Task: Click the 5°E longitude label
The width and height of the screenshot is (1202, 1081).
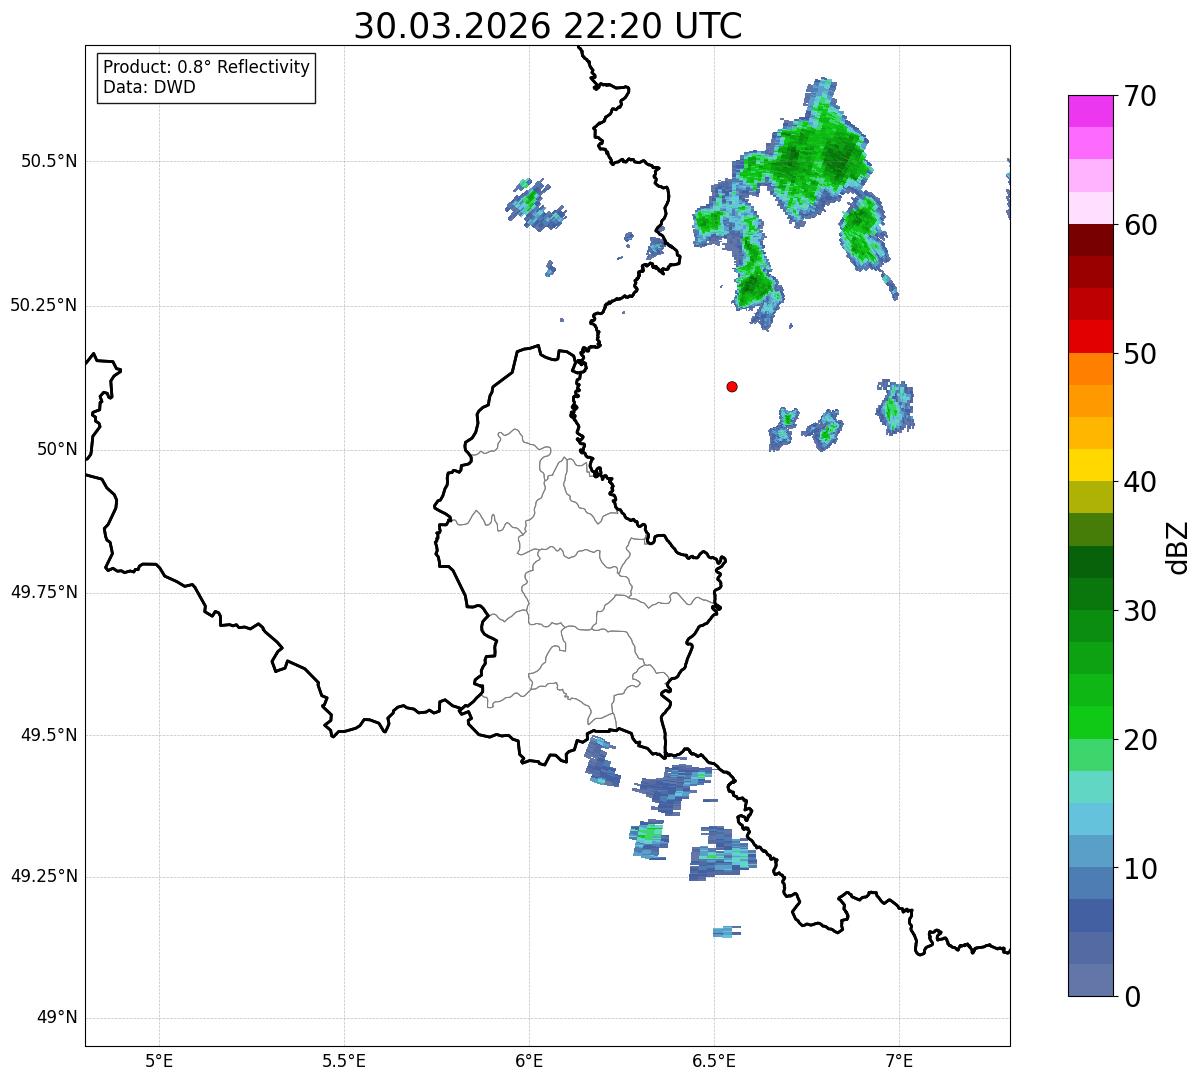Action: pos(160,1060)
